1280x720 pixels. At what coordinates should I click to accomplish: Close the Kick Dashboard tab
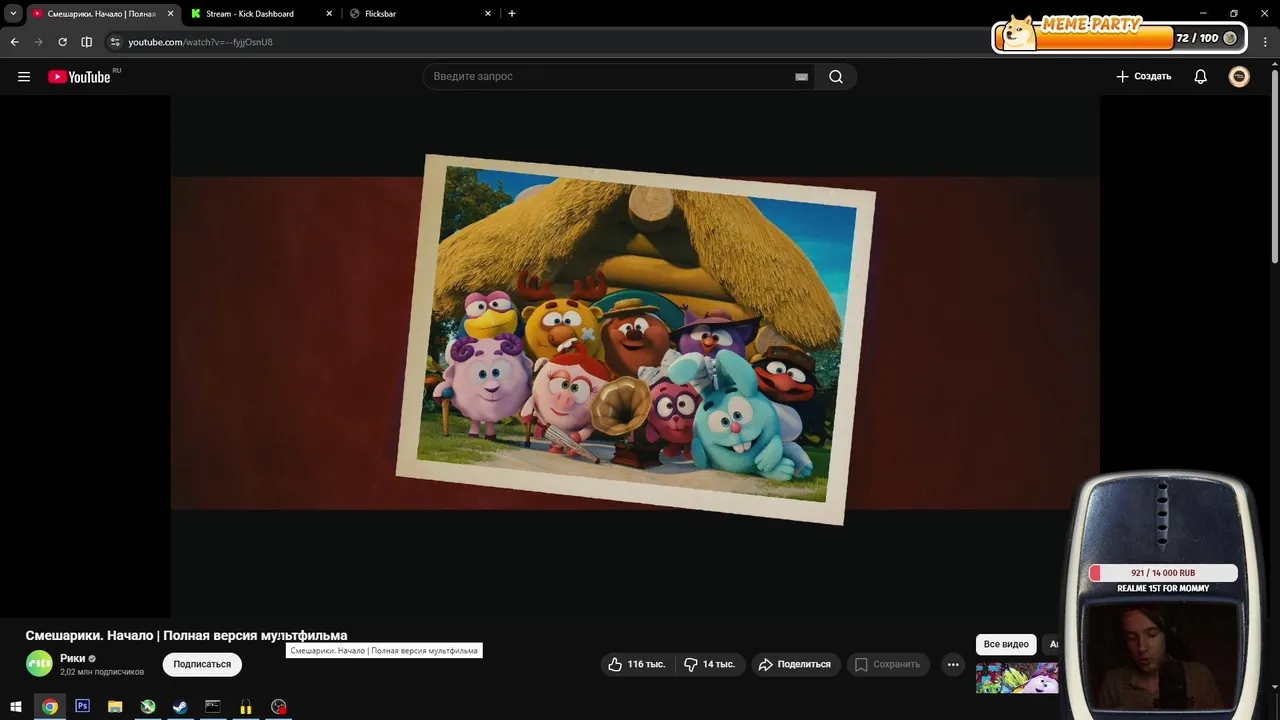tap(330, 14)
